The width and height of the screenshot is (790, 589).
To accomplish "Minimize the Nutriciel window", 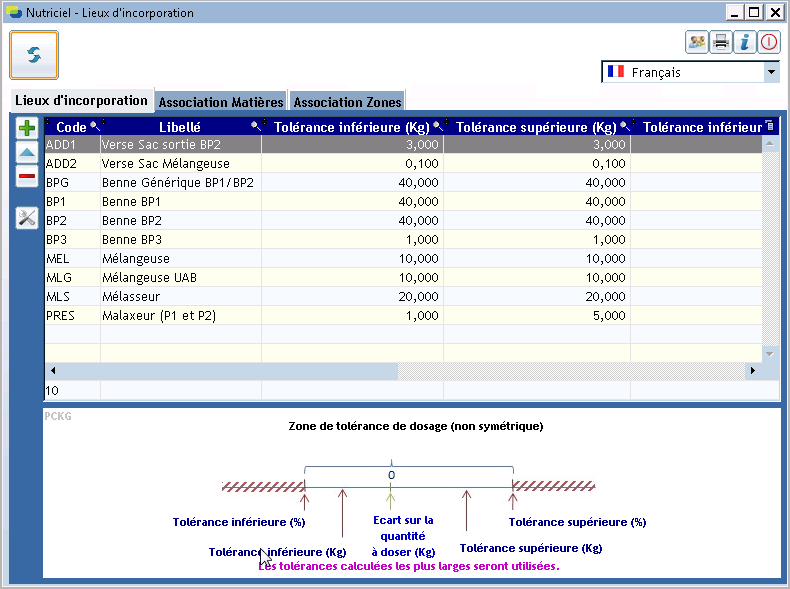I will pyautogui.click(x=734, y=12).
